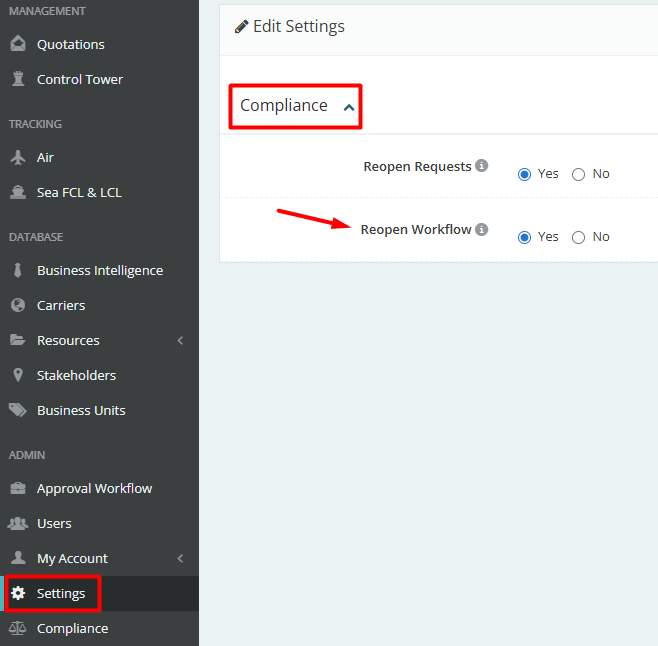This screenshot has width=658, height=646.
Task: Expand the Resources submenu arrow
Action: point(181,340)
